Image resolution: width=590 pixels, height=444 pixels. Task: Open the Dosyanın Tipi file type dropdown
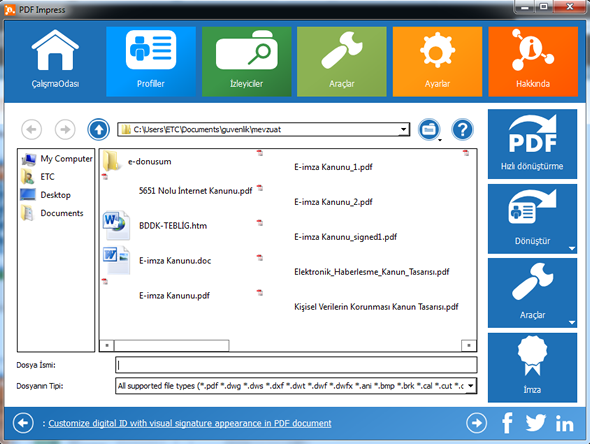tap(471, 386)
